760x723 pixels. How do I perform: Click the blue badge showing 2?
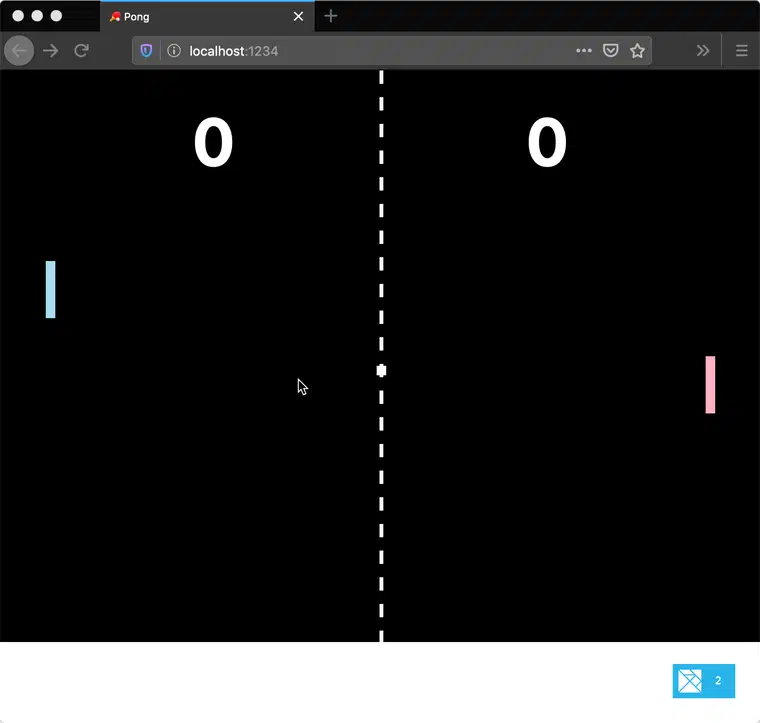pyautogui.click(x=704, y=681)
